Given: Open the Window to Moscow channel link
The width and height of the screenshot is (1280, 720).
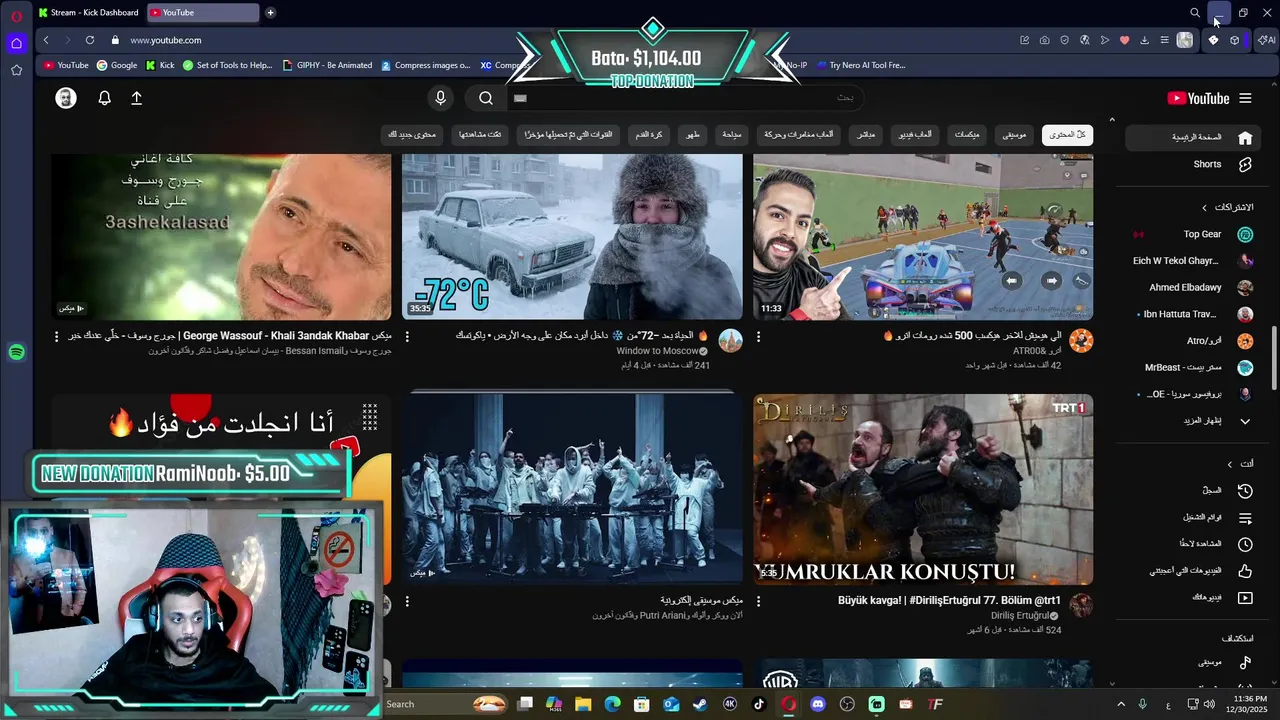Looking at the screenshot, I should [657, 351].
